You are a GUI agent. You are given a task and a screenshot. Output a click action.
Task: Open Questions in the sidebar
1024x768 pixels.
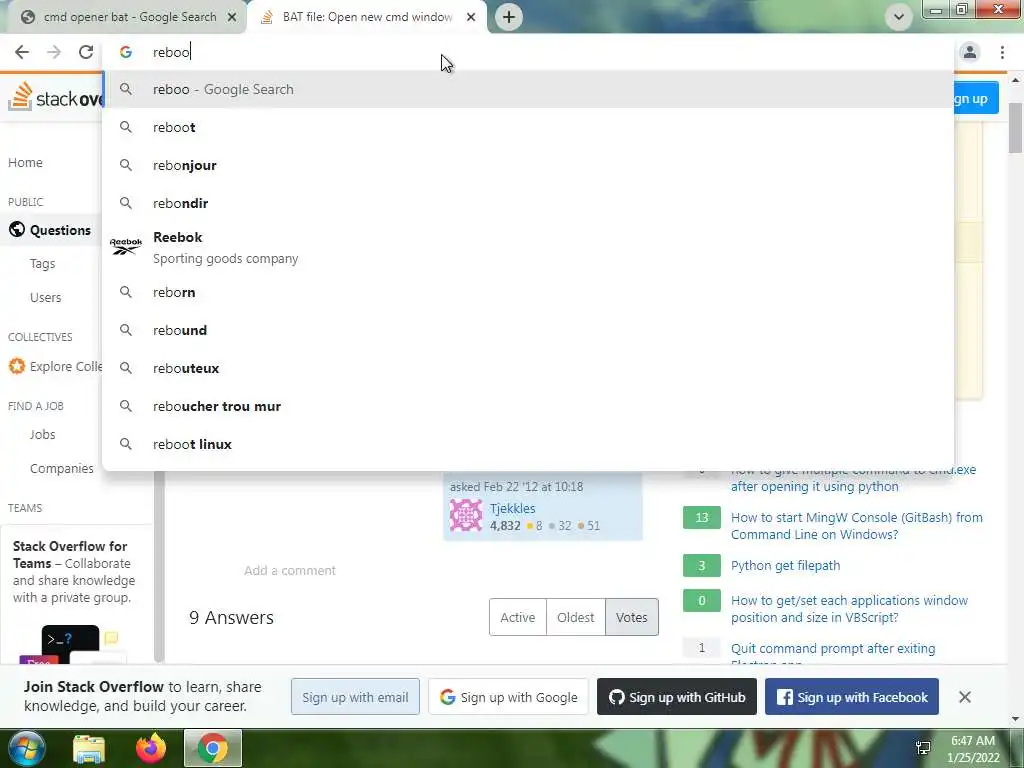click(x=60, y=230)
